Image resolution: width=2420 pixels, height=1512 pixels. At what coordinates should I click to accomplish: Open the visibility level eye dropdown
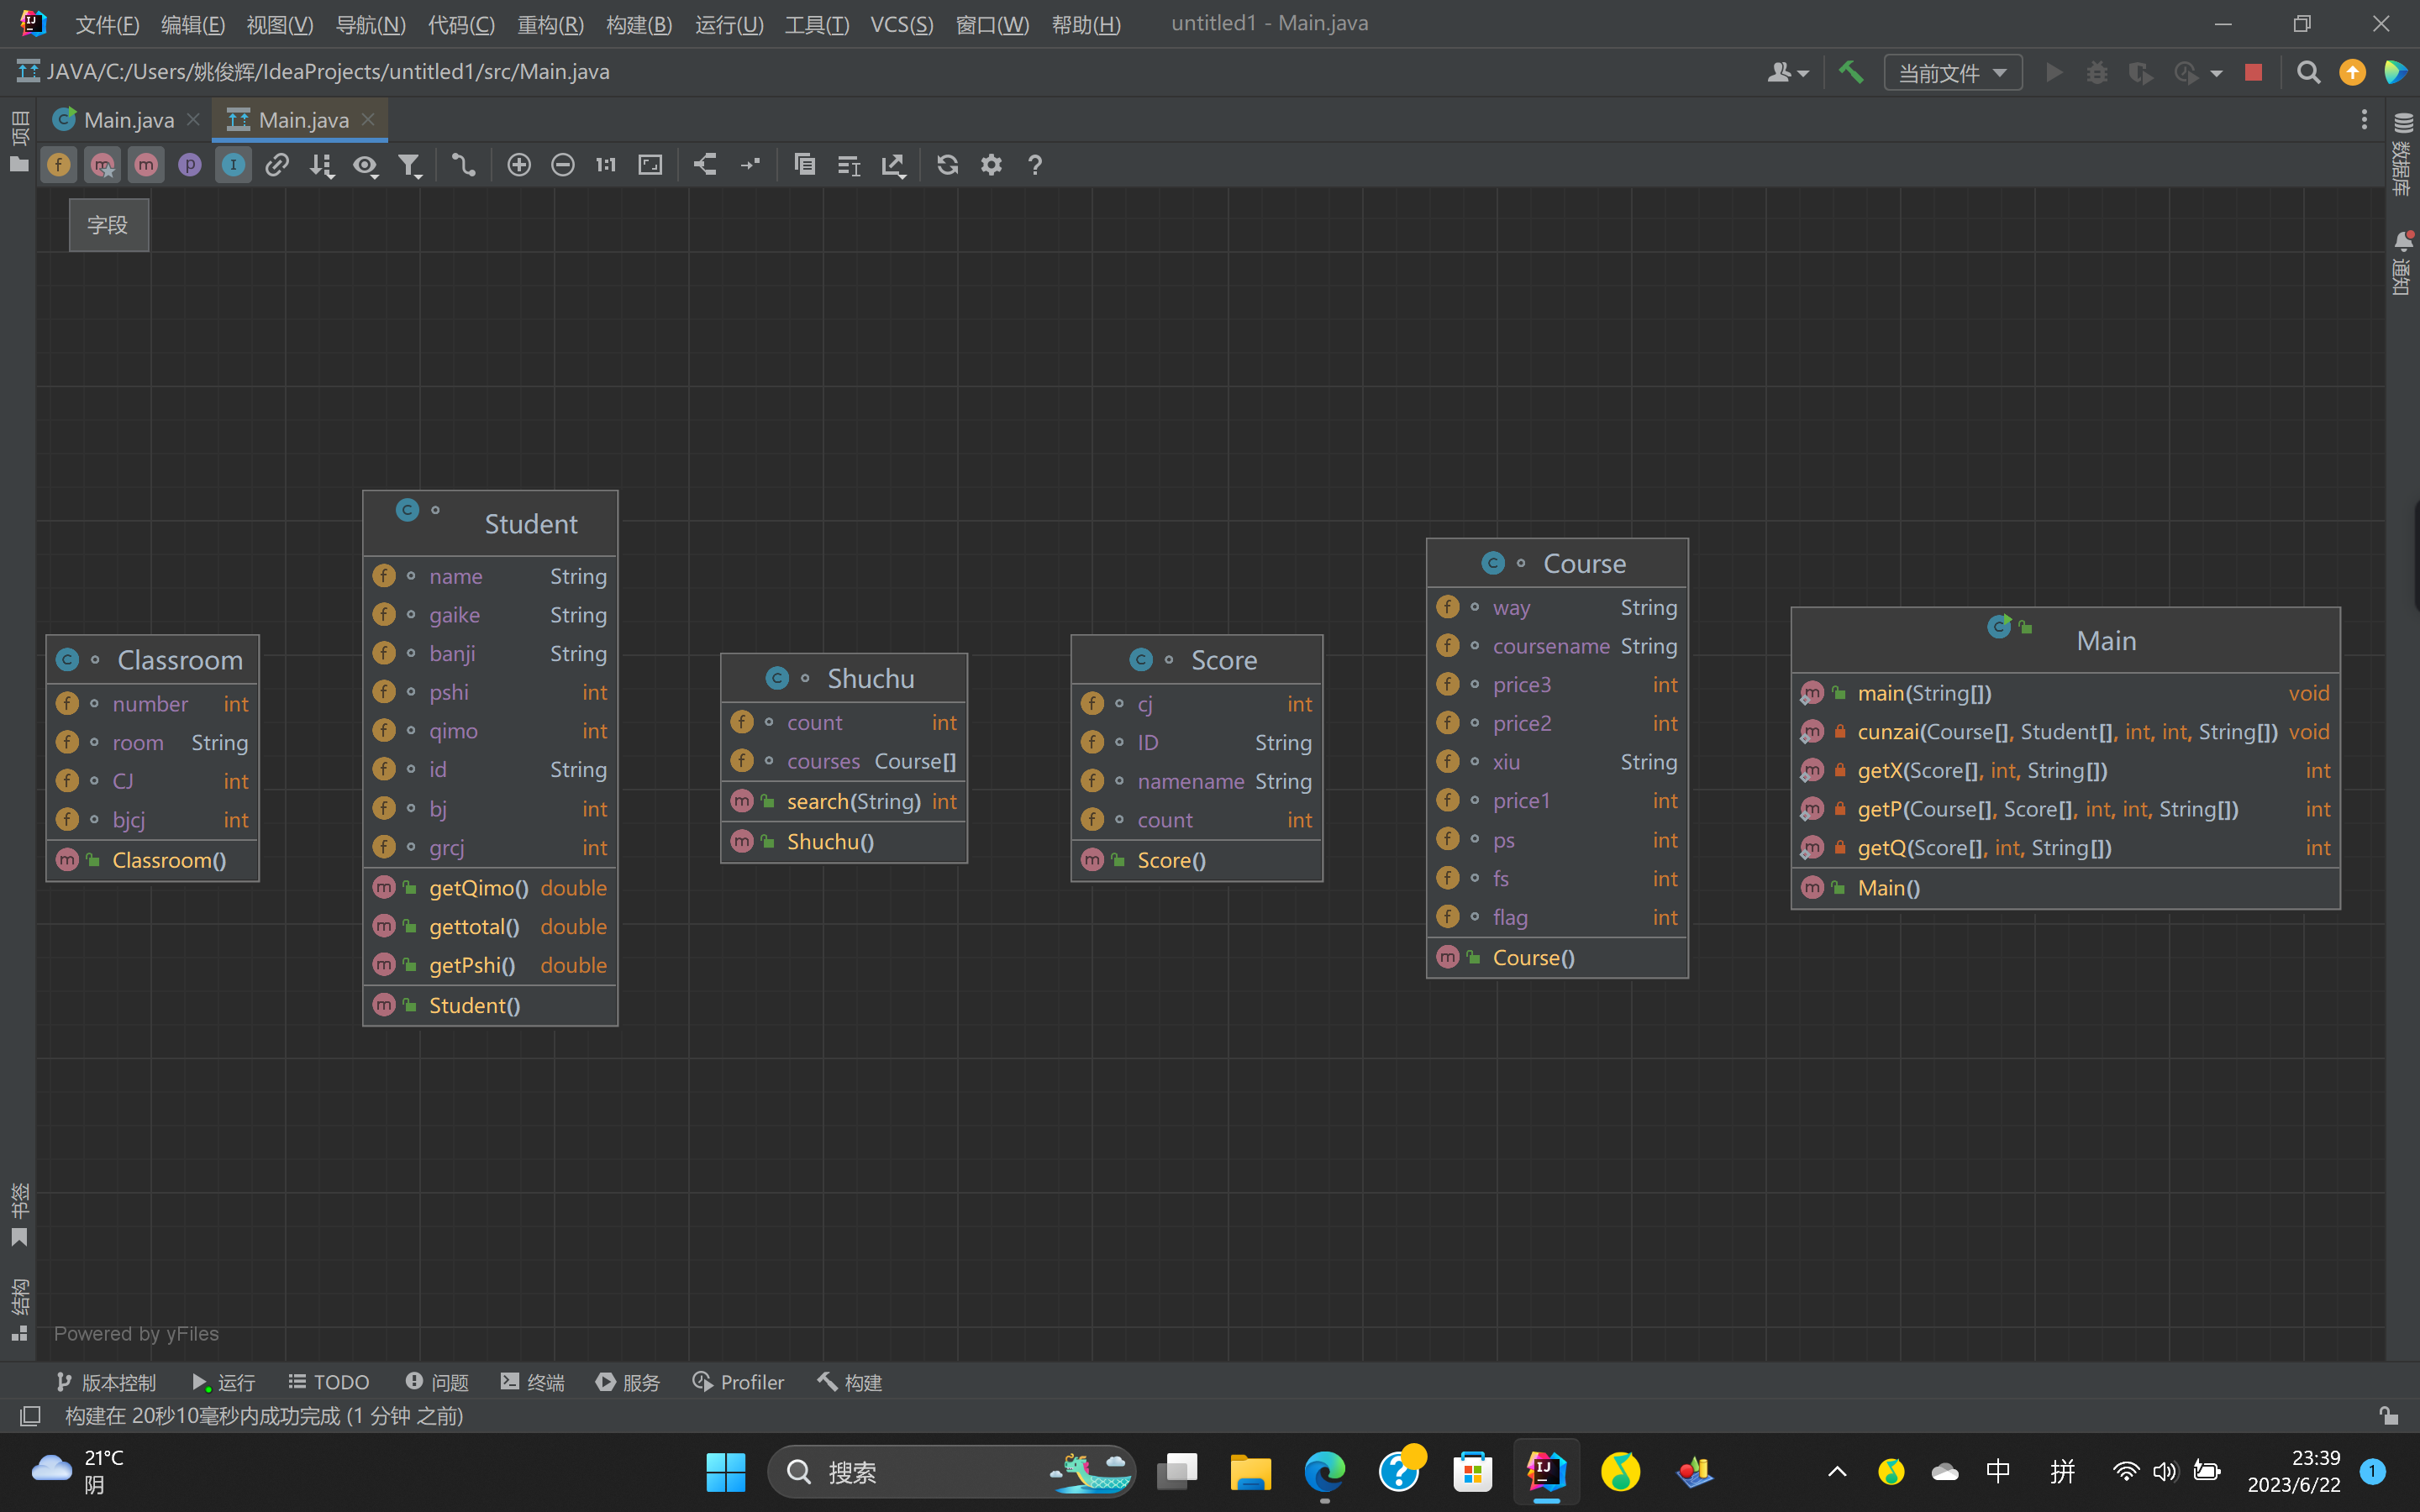pyautogui.click(x=365, y=165)
